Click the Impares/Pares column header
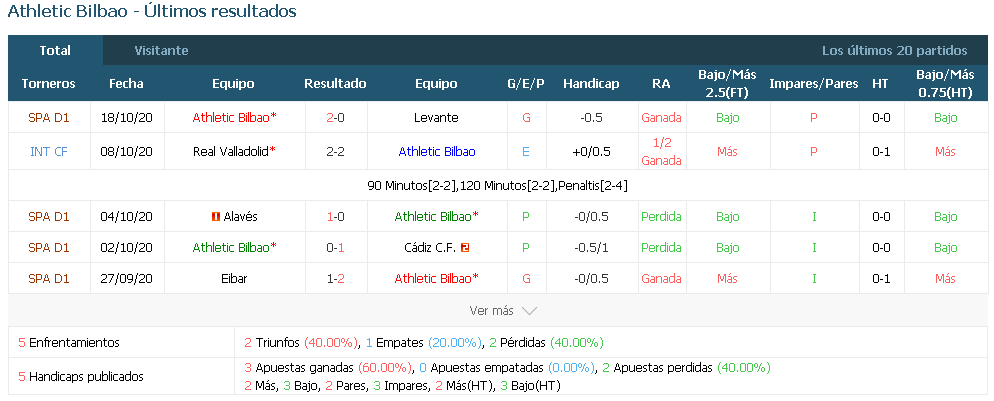The height and width of the screenshot is (401, 994). tap(814, 84)
